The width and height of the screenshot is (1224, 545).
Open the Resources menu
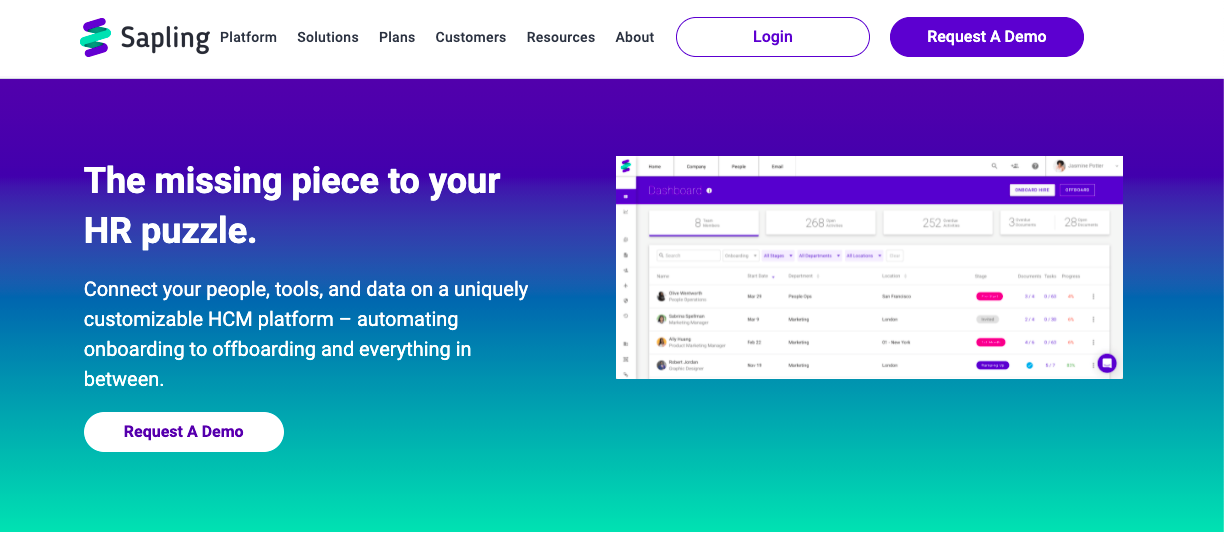(x=560, y=37)
